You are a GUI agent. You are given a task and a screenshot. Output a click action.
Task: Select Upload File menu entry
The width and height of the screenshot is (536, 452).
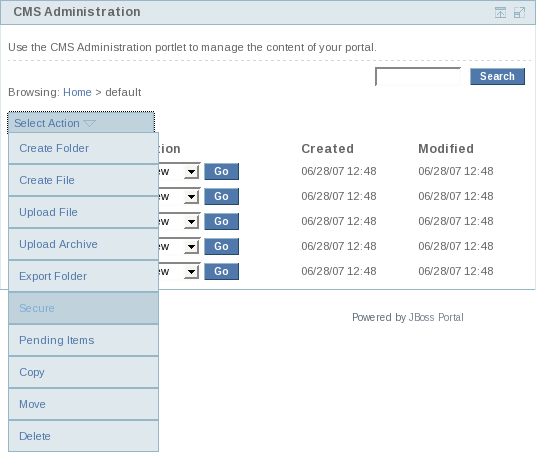click(x=83, y=212)
